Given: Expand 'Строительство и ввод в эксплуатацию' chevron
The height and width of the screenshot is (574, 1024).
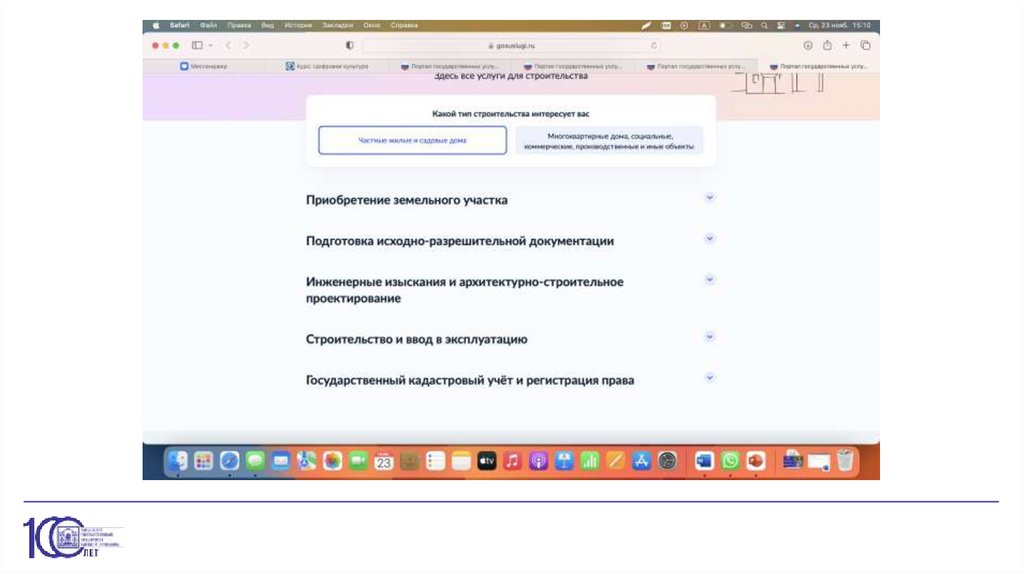Looking at the screenshot, I should (x=709, y=337).
